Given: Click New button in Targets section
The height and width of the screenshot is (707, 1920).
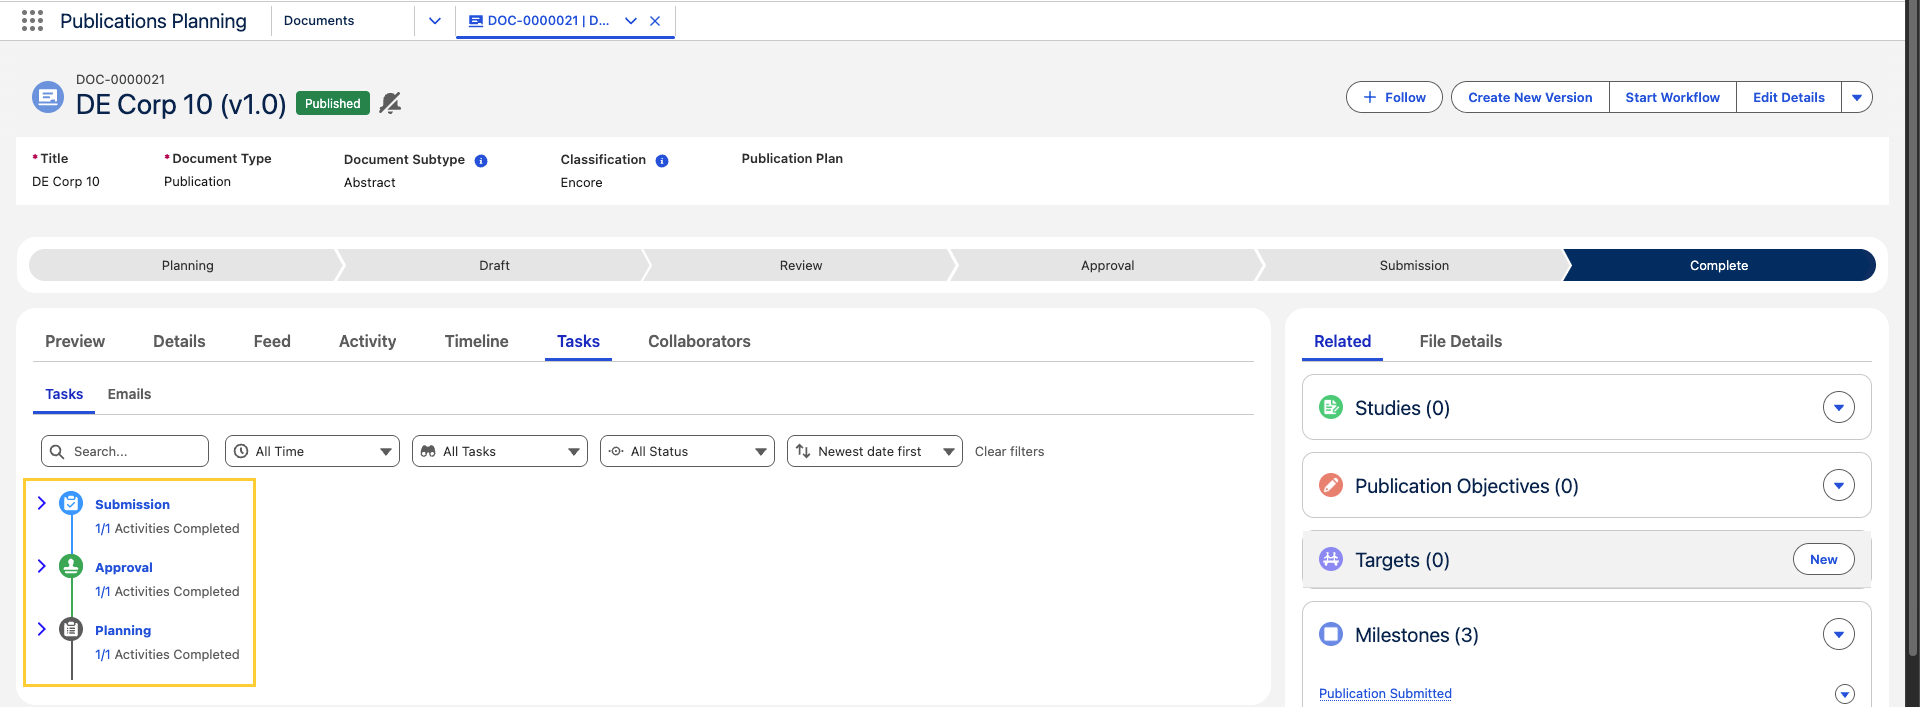Looking at the screenshot, I should (x=1823, y=559).
